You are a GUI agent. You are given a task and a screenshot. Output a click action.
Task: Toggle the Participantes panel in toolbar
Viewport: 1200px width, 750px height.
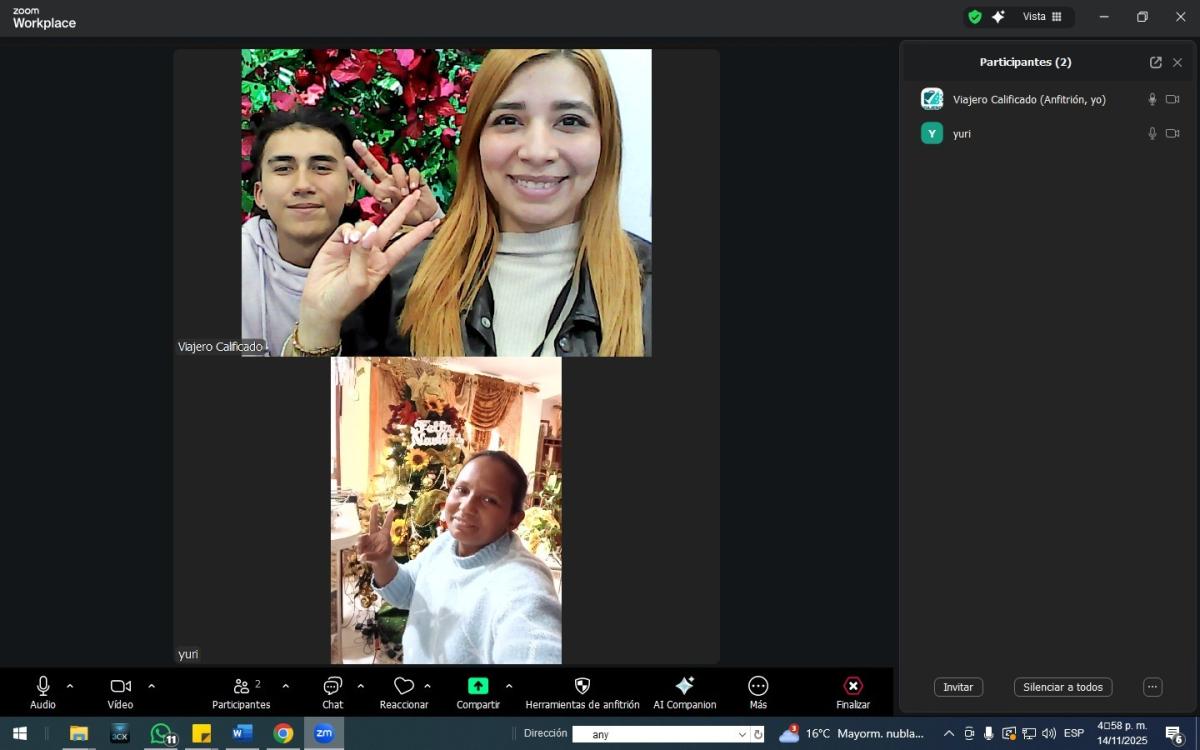click(x=241, y=686)
